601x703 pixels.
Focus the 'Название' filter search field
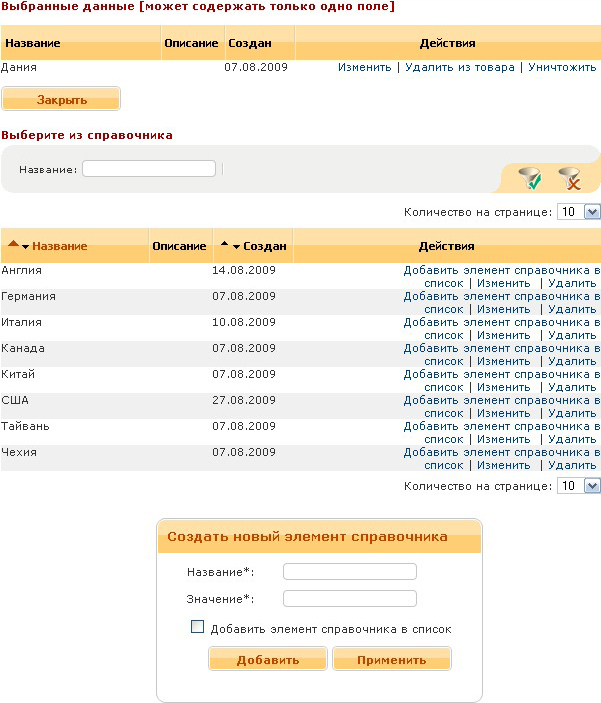149,169
